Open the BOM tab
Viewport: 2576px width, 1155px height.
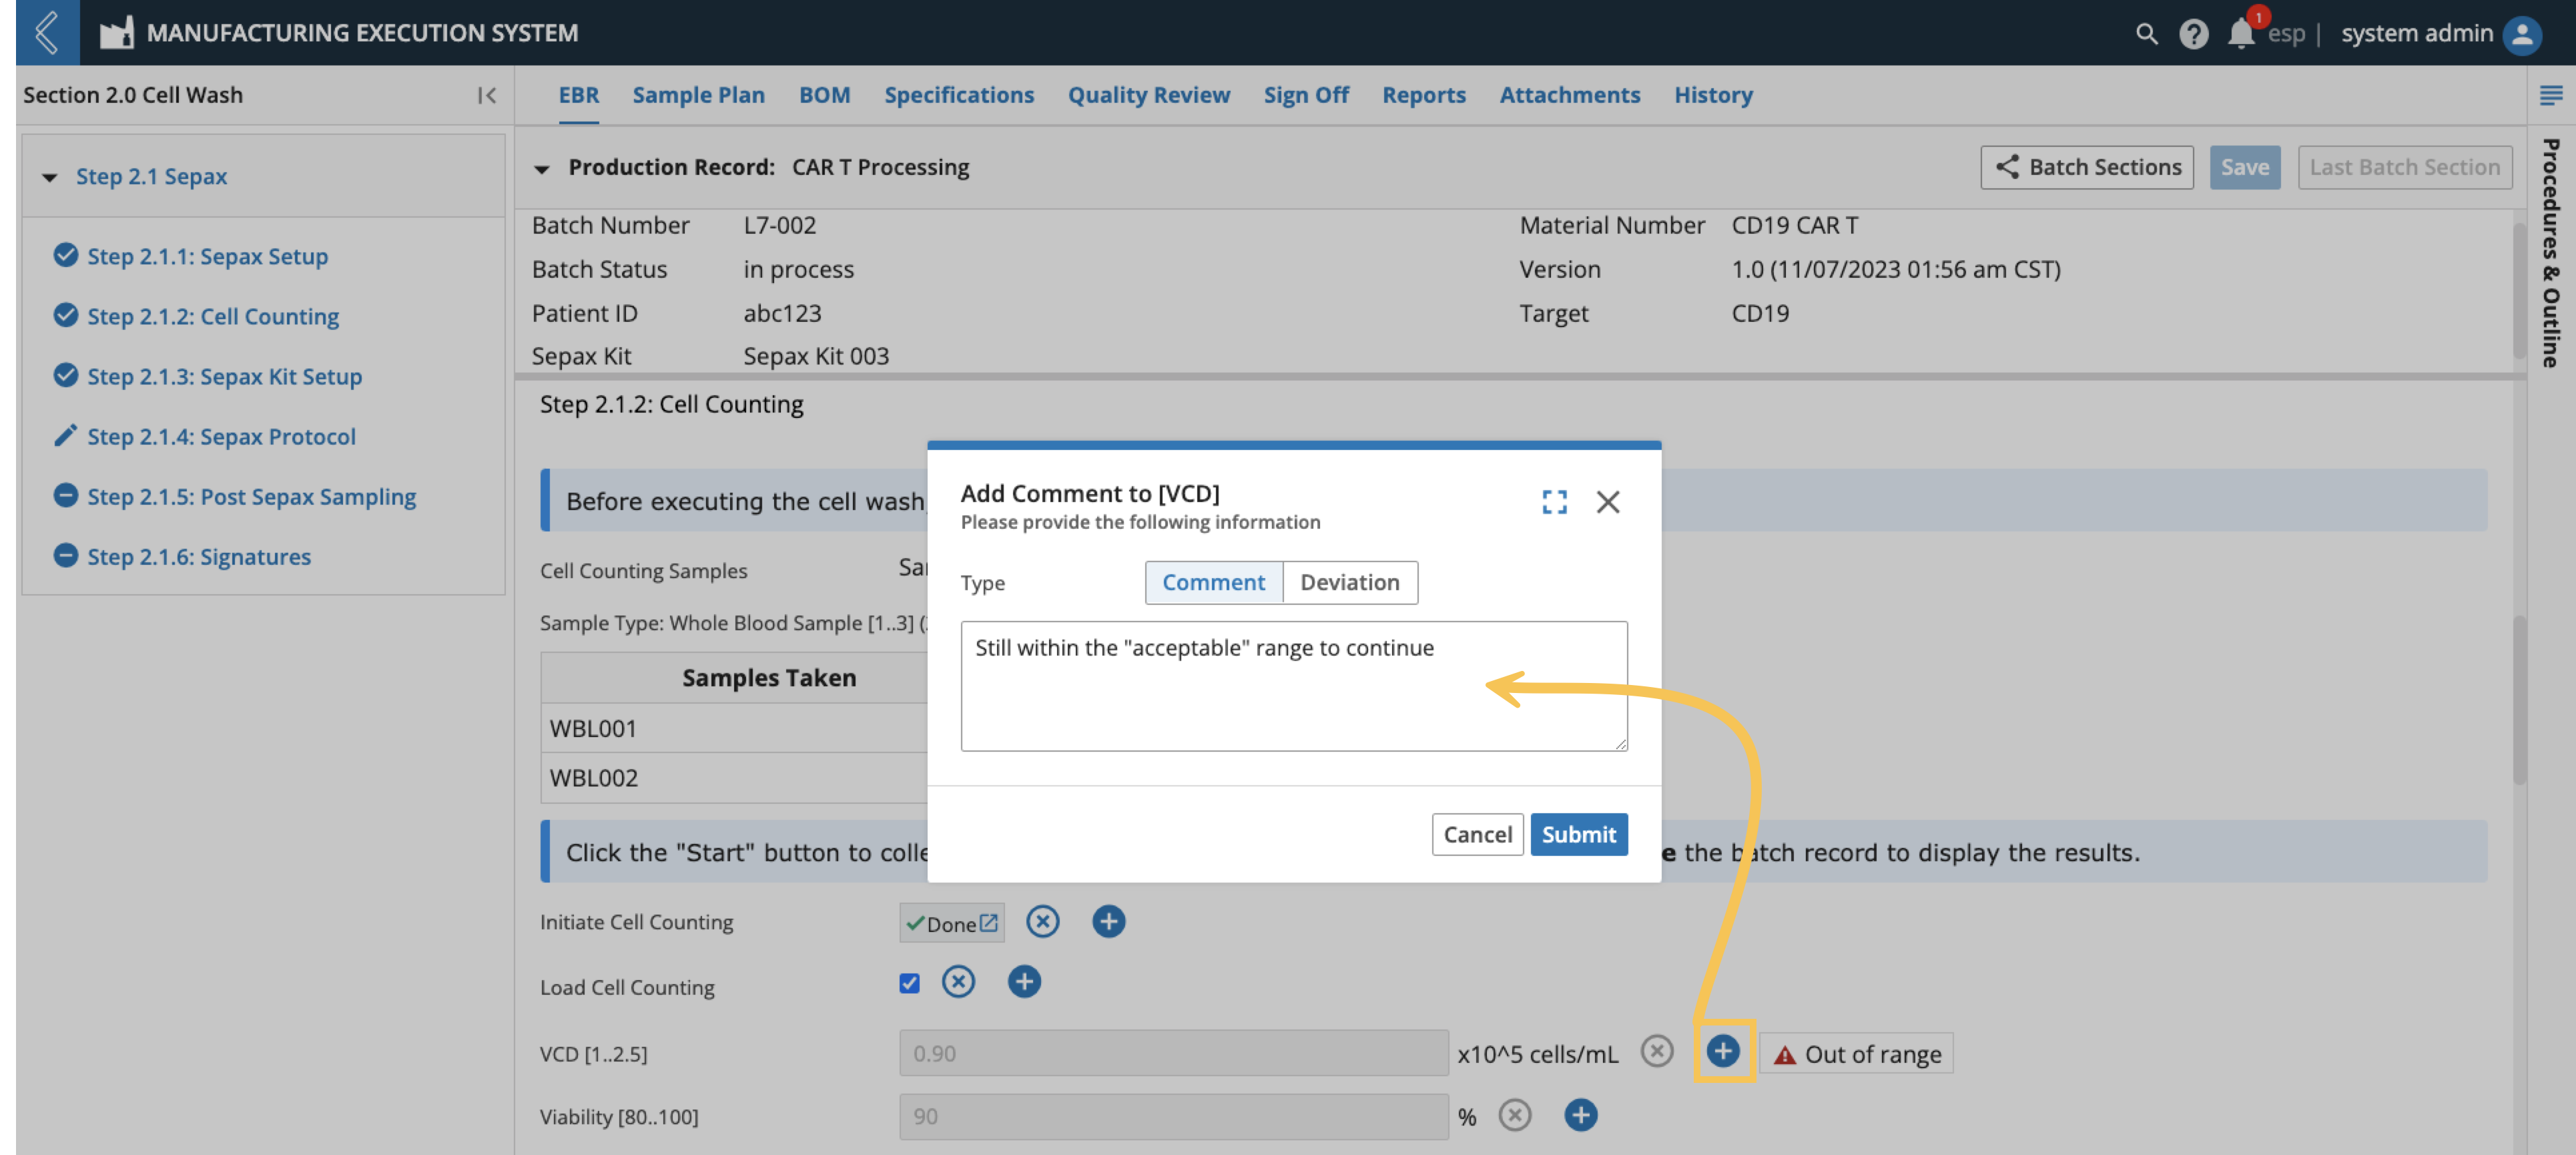tap(824, 95)
